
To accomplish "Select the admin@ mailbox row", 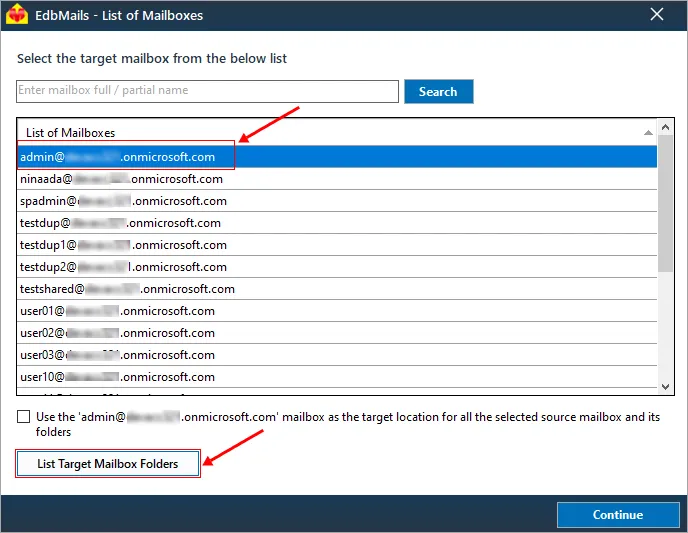I will point(337,157).
